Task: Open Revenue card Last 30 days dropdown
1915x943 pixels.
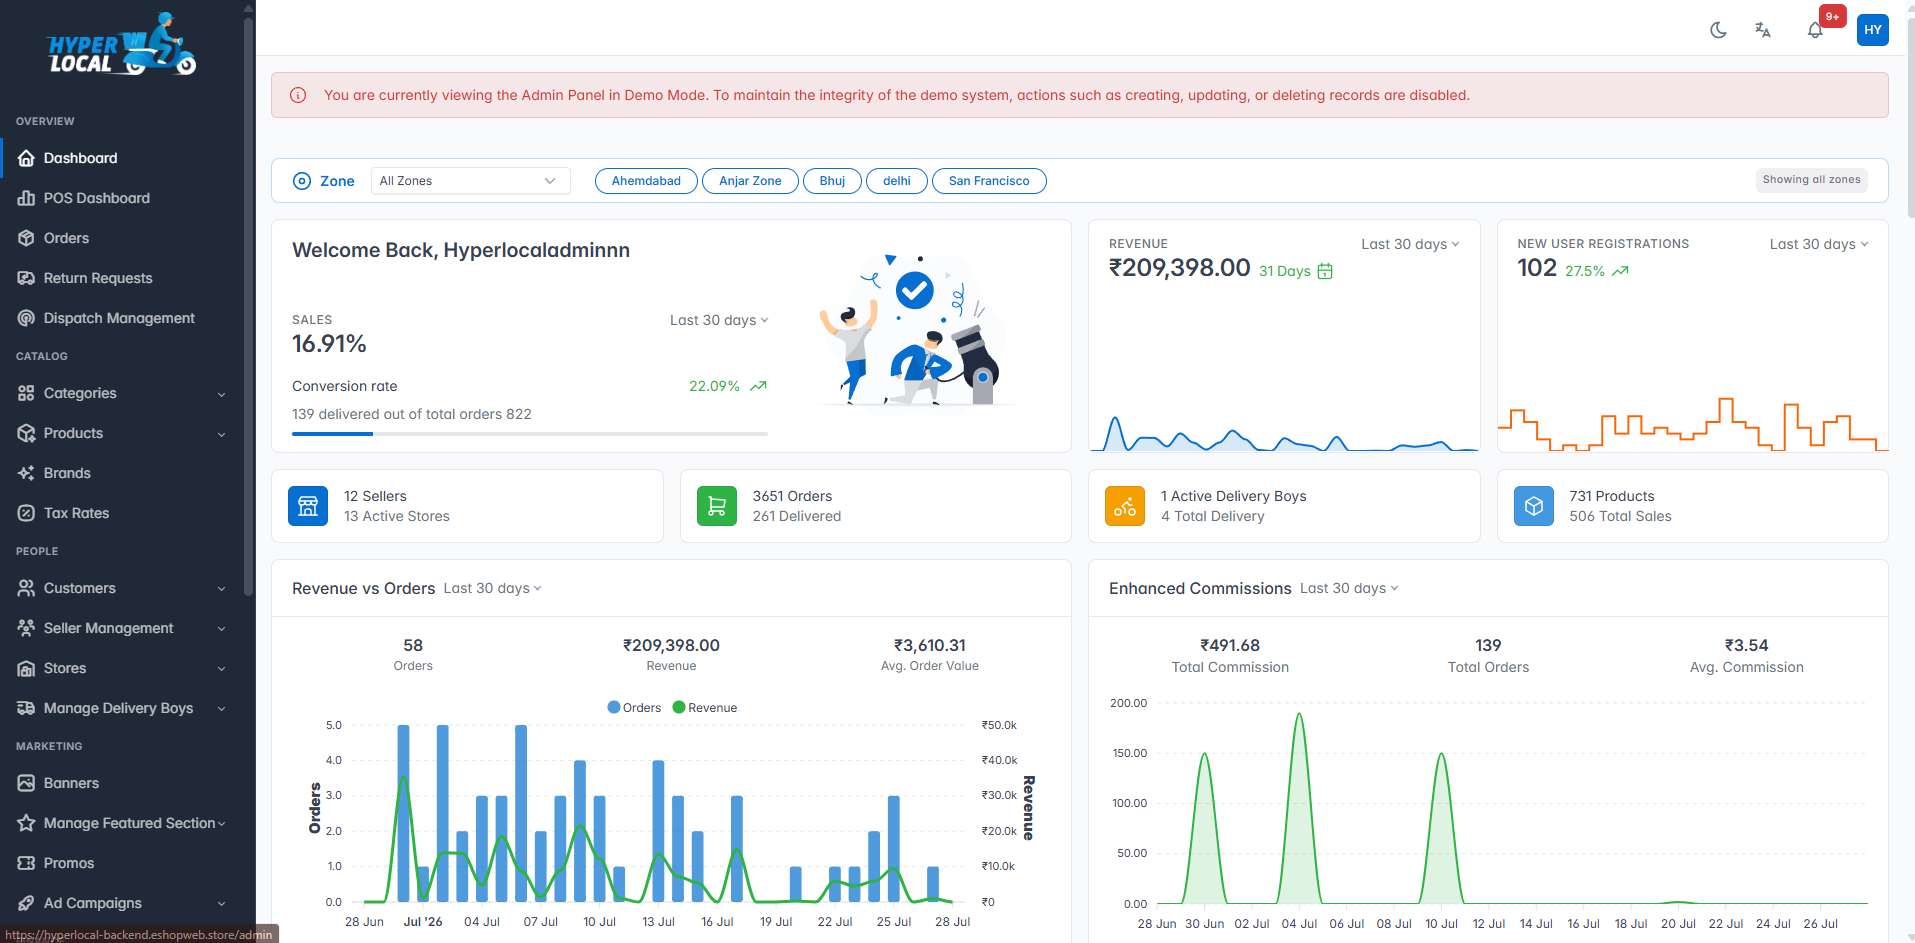Action: (x=1410, y=244)
